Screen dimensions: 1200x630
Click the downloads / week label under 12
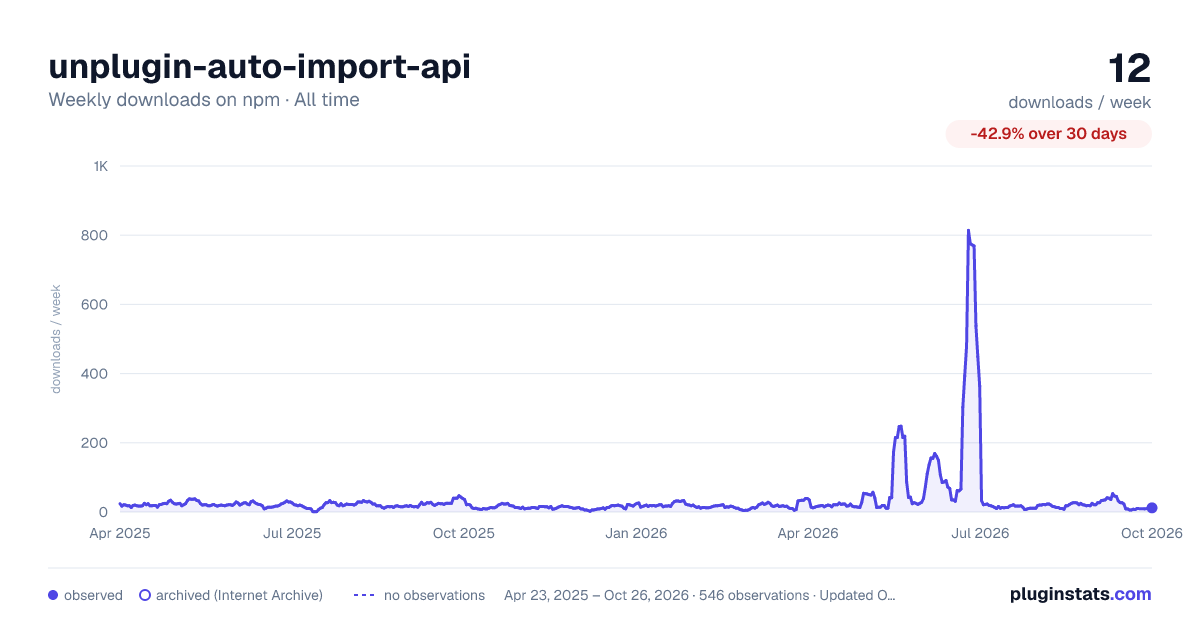tap(1079, 102)
